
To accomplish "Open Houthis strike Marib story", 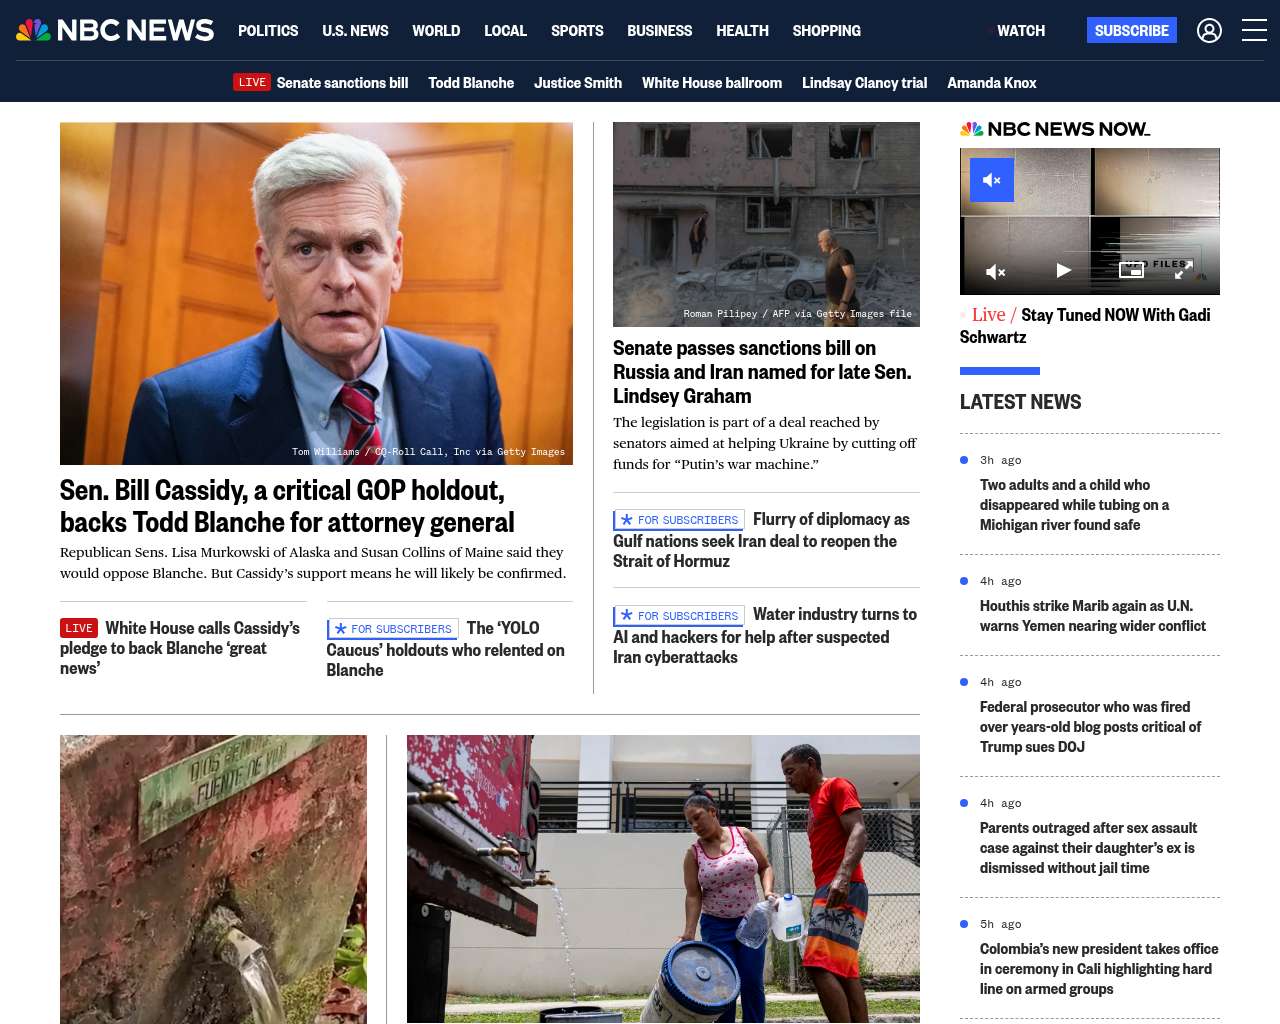I will coord(1093,616).
